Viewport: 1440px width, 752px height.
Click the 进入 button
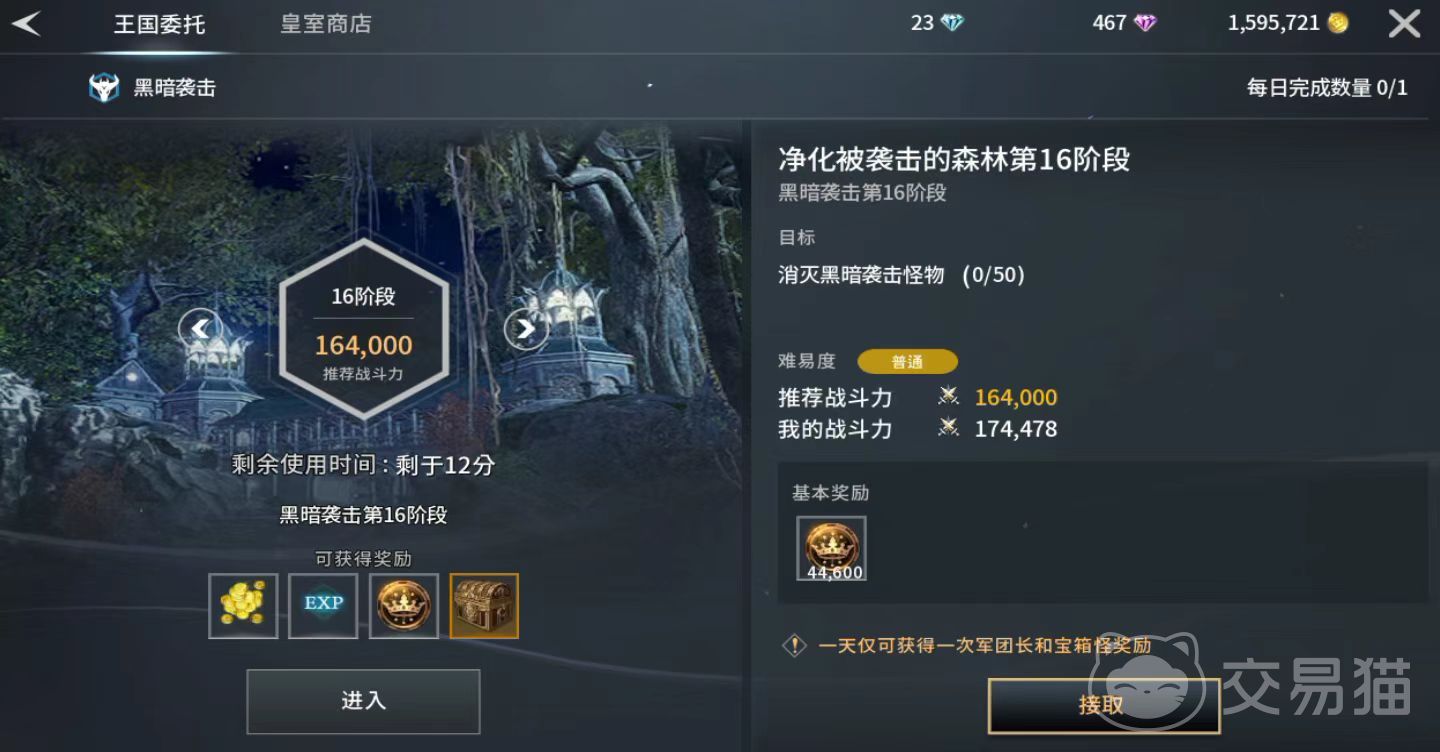pos(363,701)
